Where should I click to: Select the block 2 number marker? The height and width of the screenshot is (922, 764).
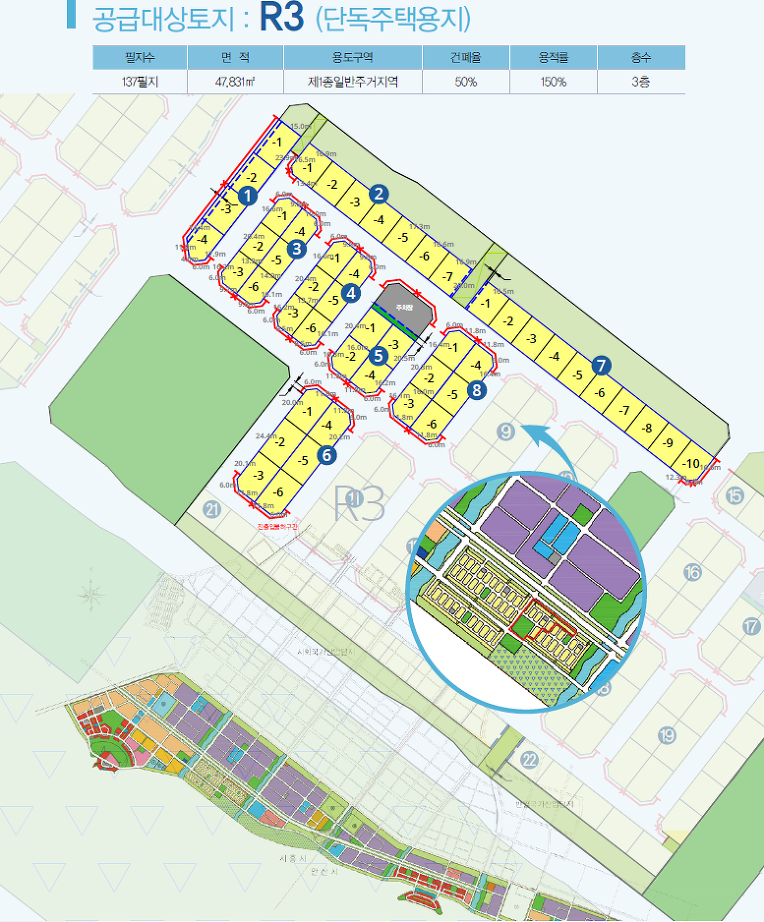[378, 193]
